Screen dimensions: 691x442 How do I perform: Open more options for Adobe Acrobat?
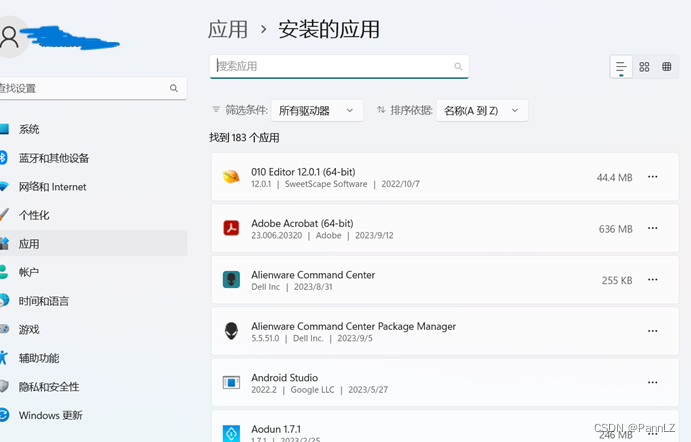tap(653, 228)
